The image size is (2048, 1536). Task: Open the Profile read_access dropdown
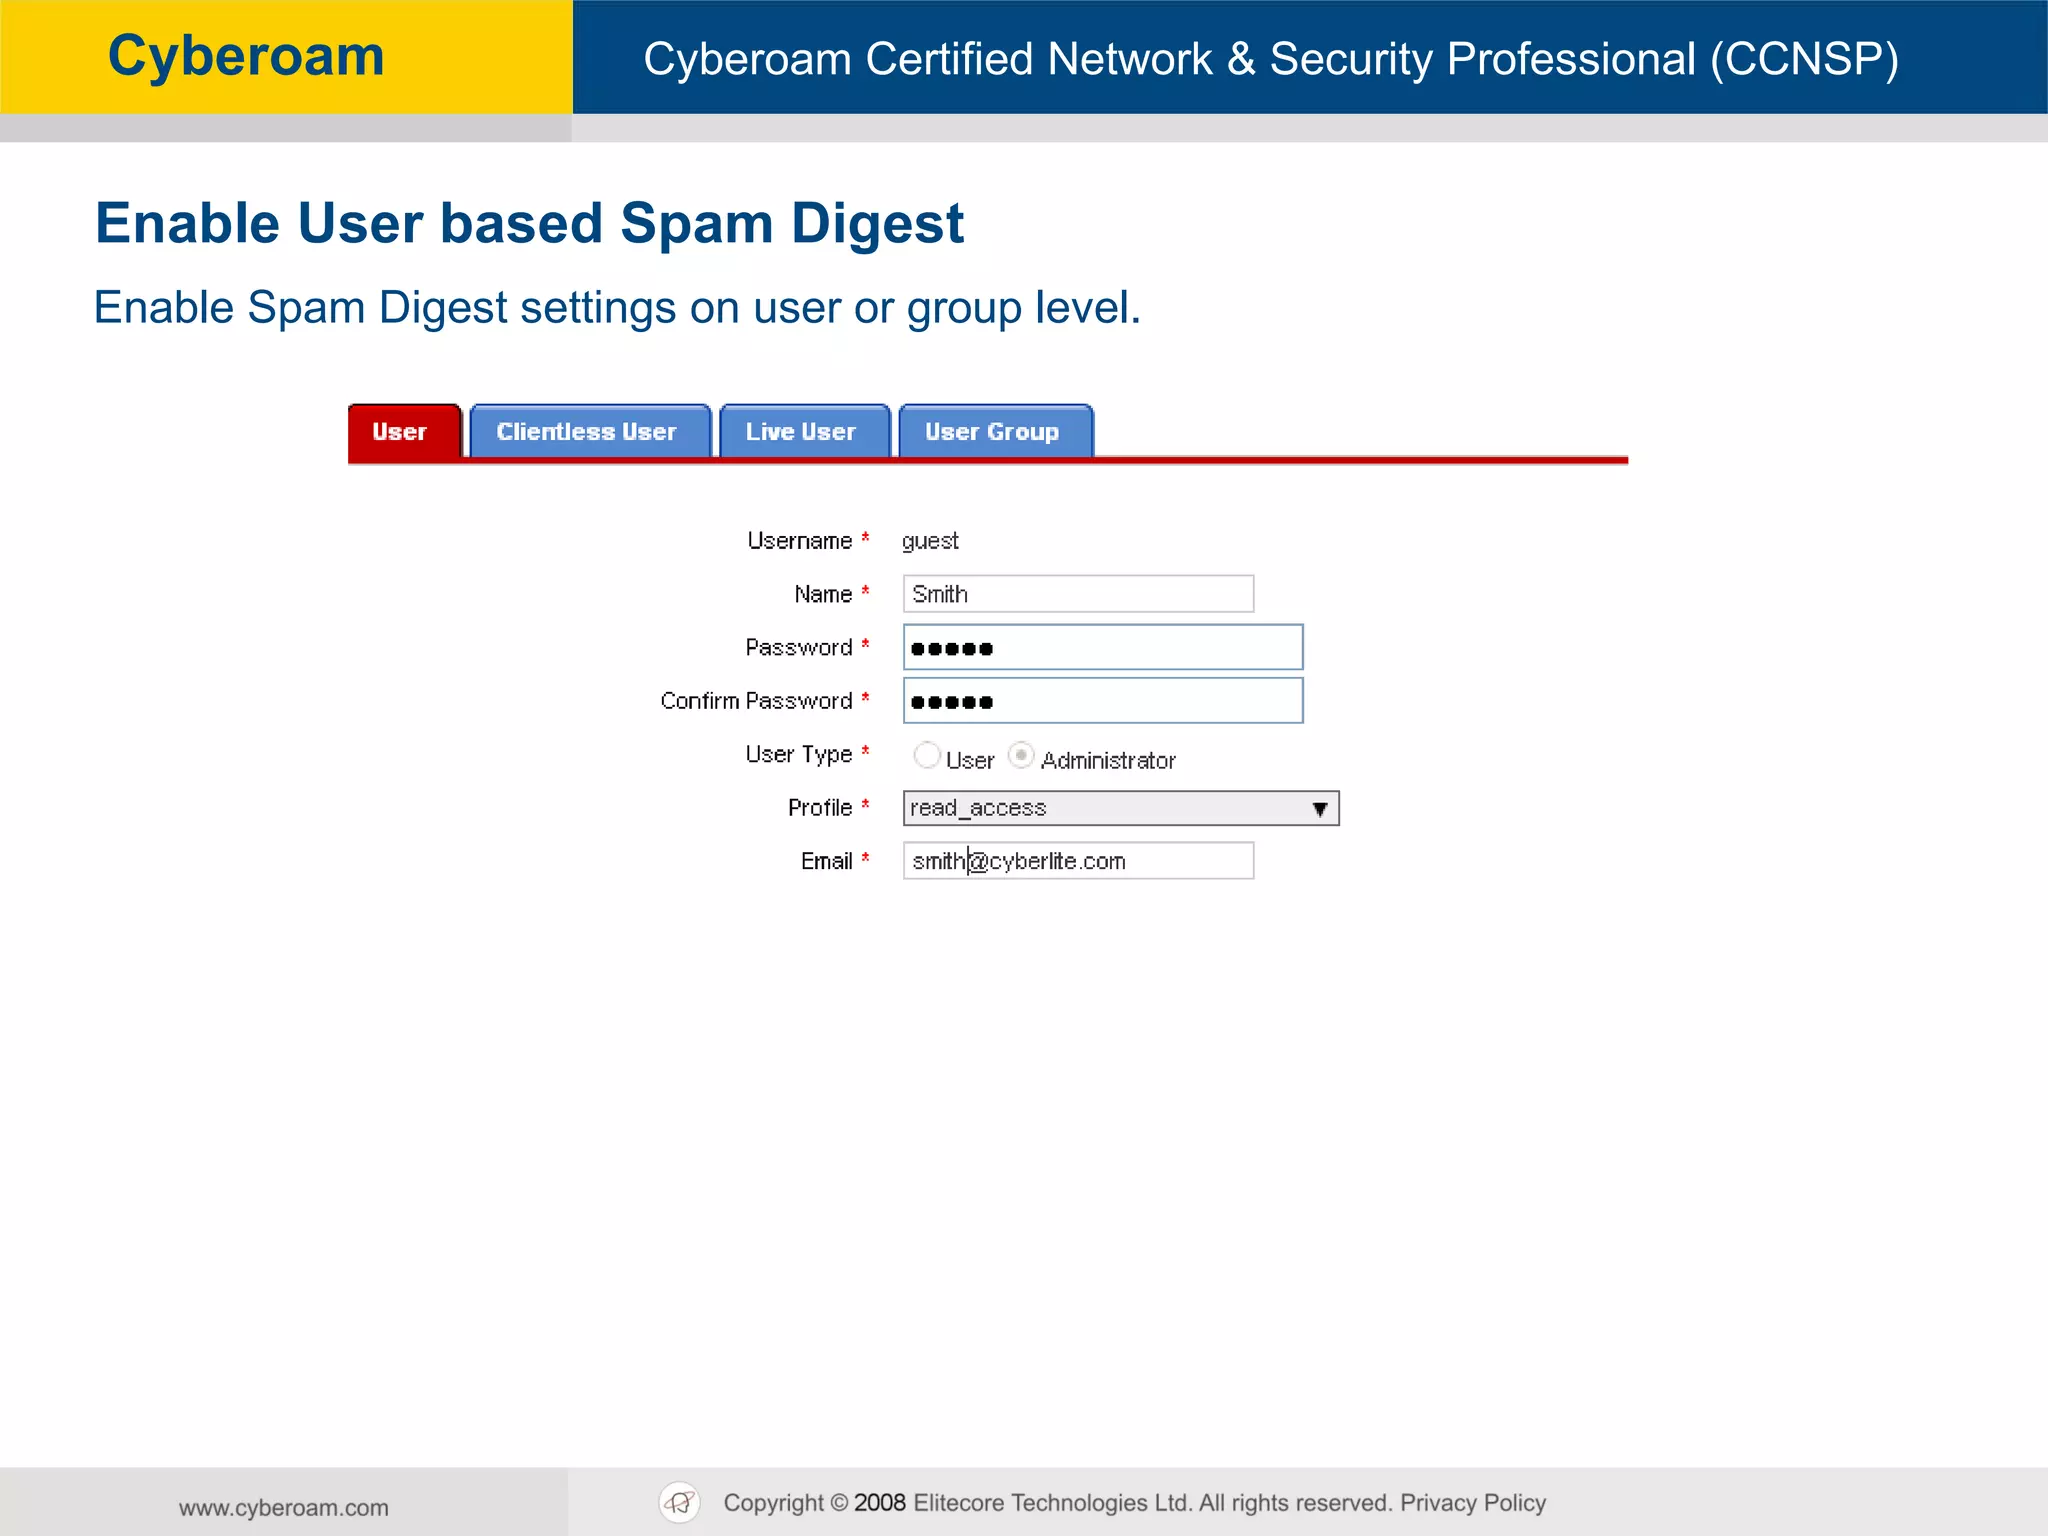click(x=1121, y=808)
